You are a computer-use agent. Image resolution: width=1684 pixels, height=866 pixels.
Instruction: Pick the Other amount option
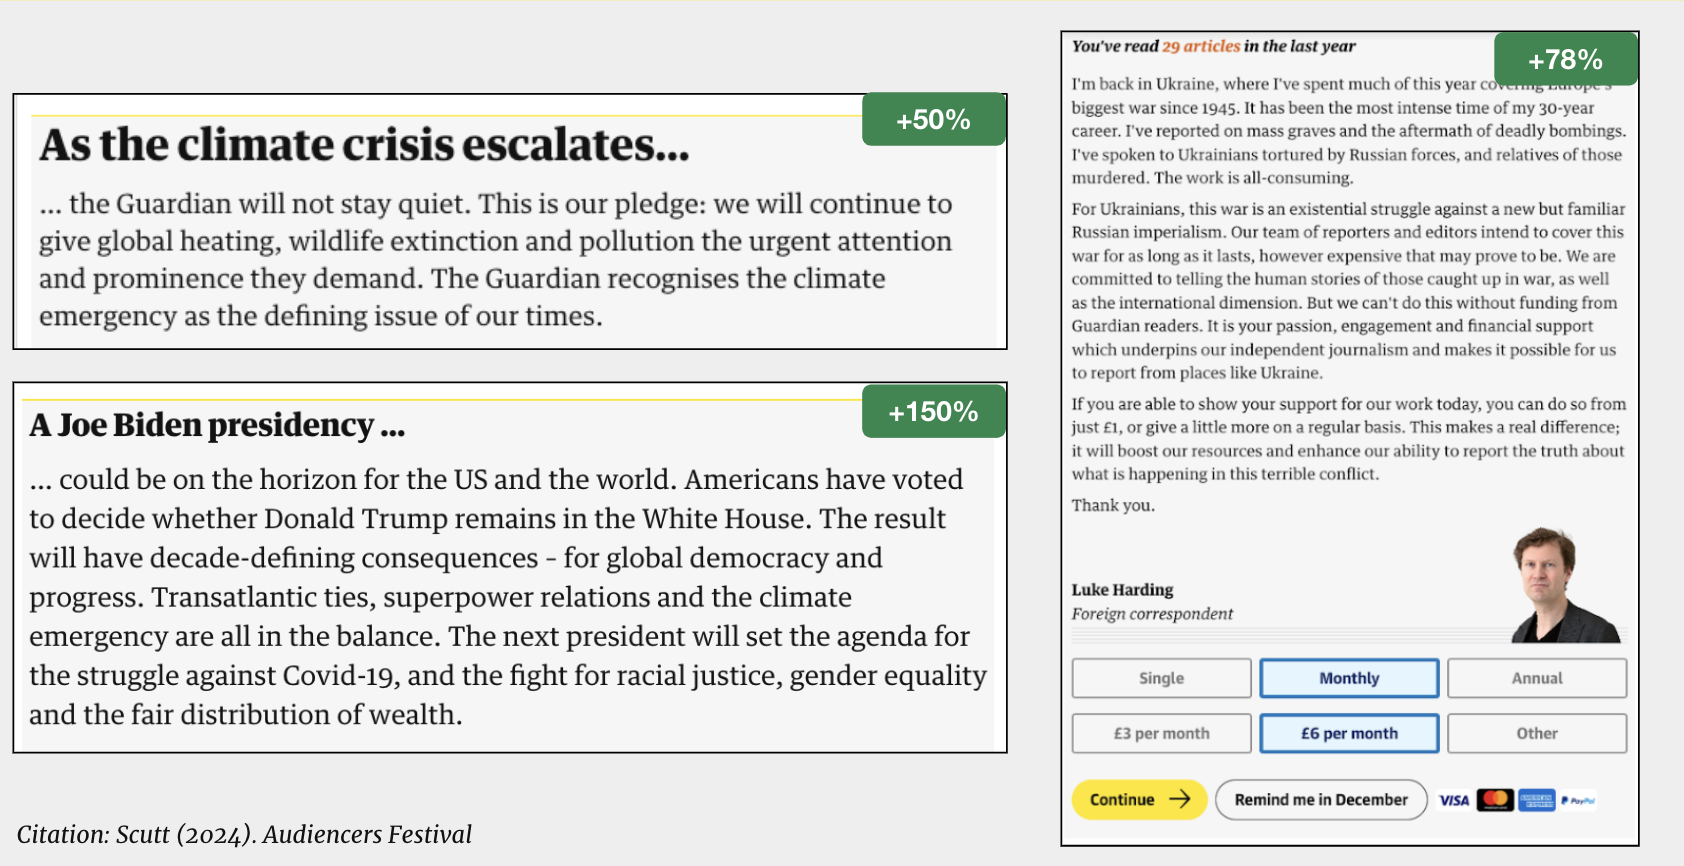[x=1537, y=733]
